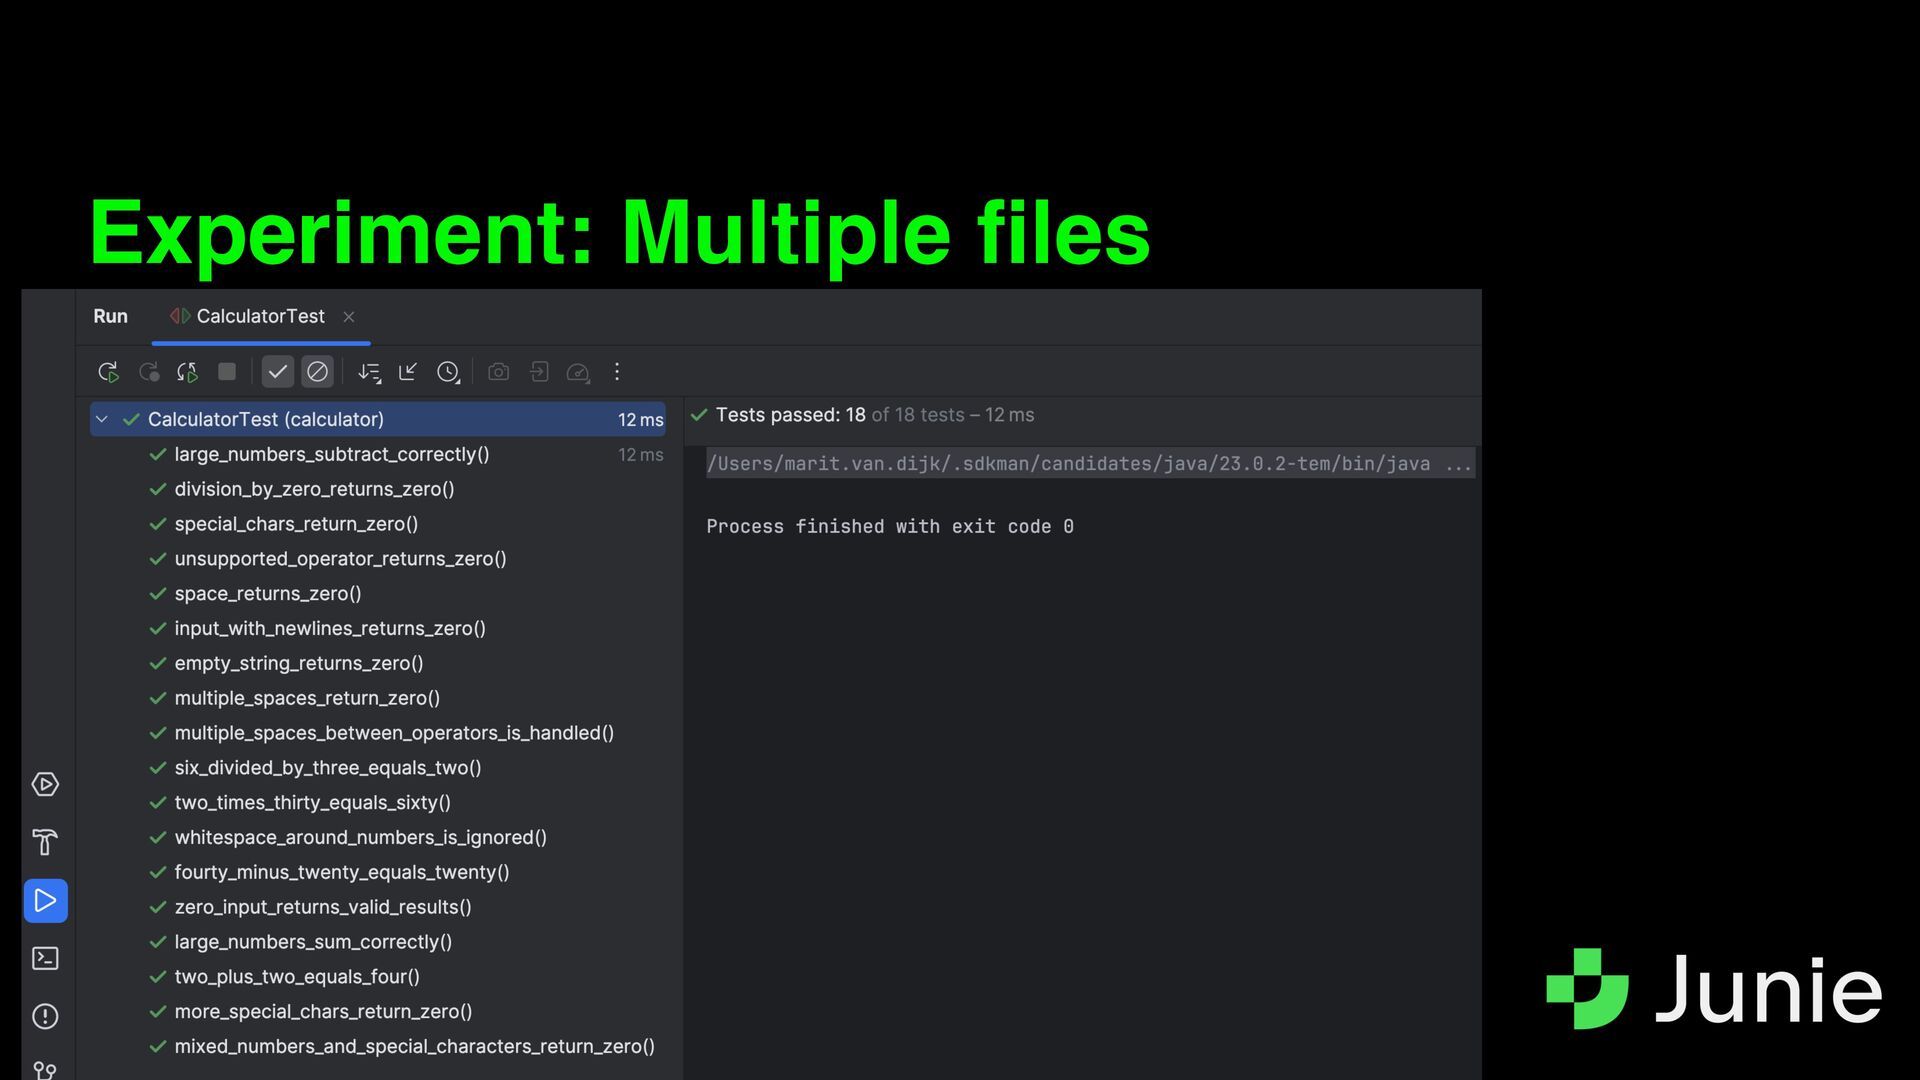Open the test history clock icon
This screenshot has height=1080, width=1920.
coord(448,372)
